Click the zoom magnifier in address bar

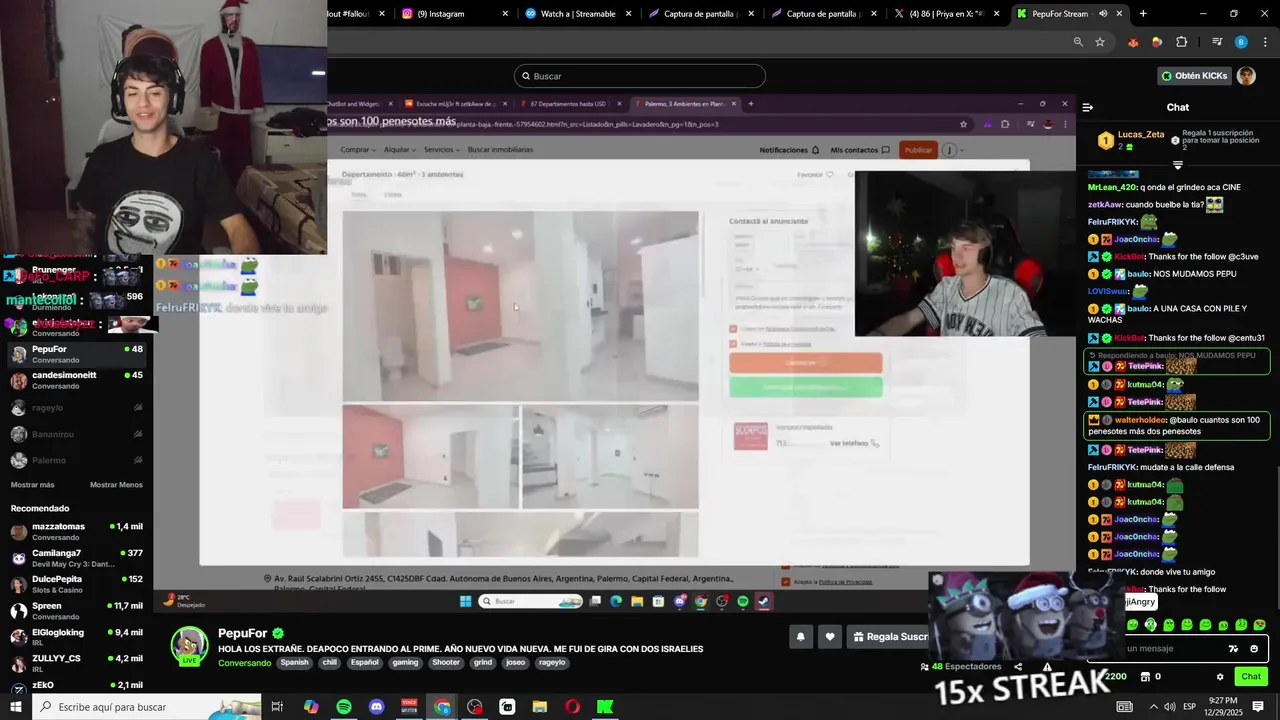(1078, 42)
